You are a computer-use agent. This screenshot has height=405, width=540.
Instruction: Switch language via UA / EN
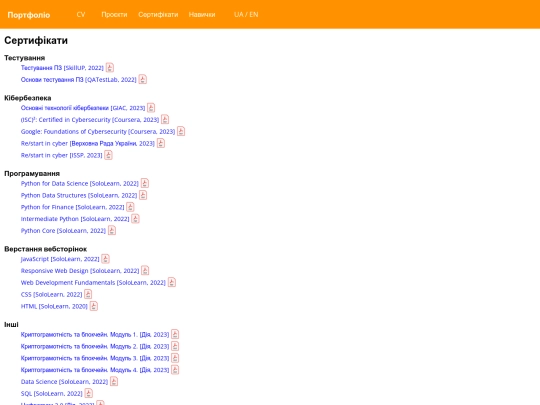tap(246, 14)
